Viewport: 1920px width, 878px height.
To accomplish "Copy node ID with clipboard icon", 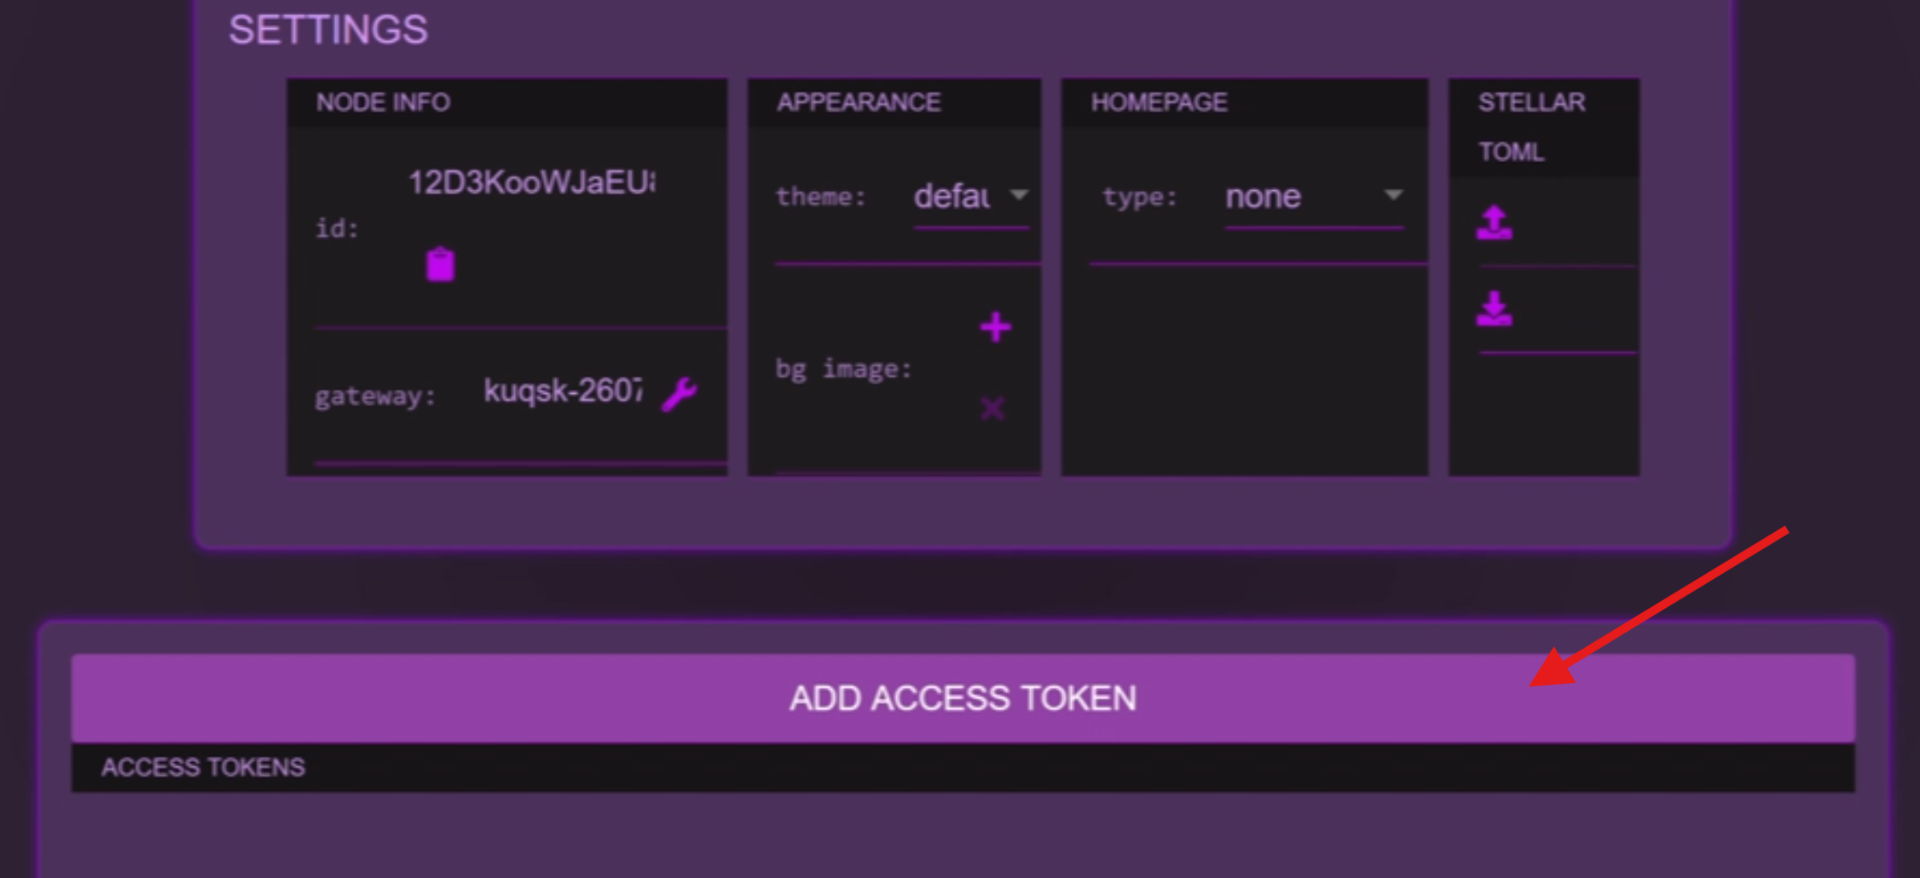I will pyautogui.click(x=440, y=265).
